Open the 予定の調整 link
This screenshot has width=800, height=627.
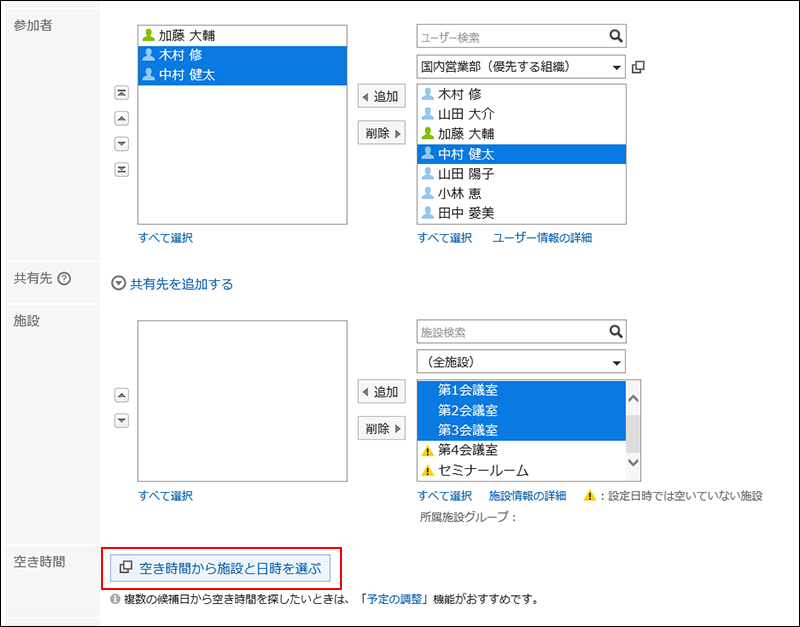tap(392, 600)
